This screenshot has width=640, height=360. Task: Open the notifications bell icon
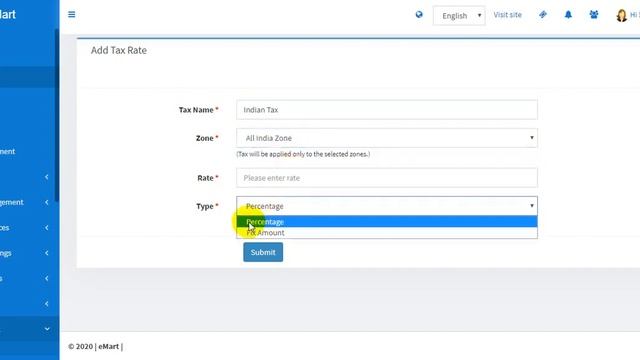pyautogui.click(x=568, y=15)
